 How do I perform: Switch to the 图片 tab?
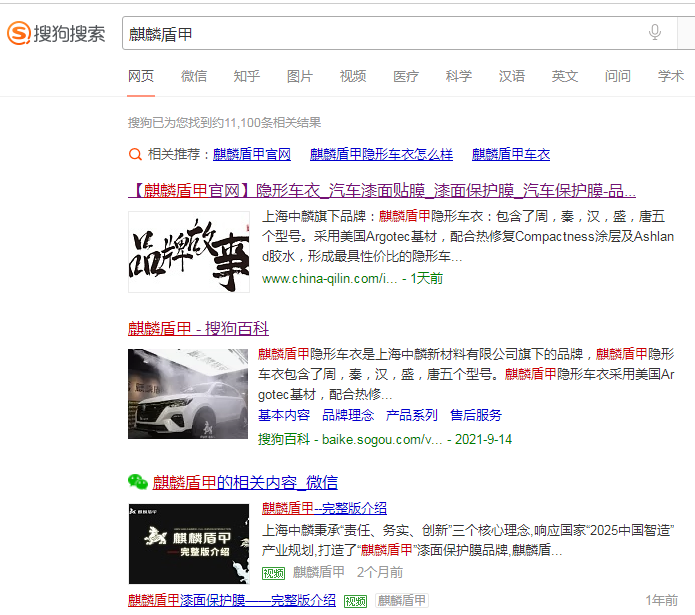(300, 76)
